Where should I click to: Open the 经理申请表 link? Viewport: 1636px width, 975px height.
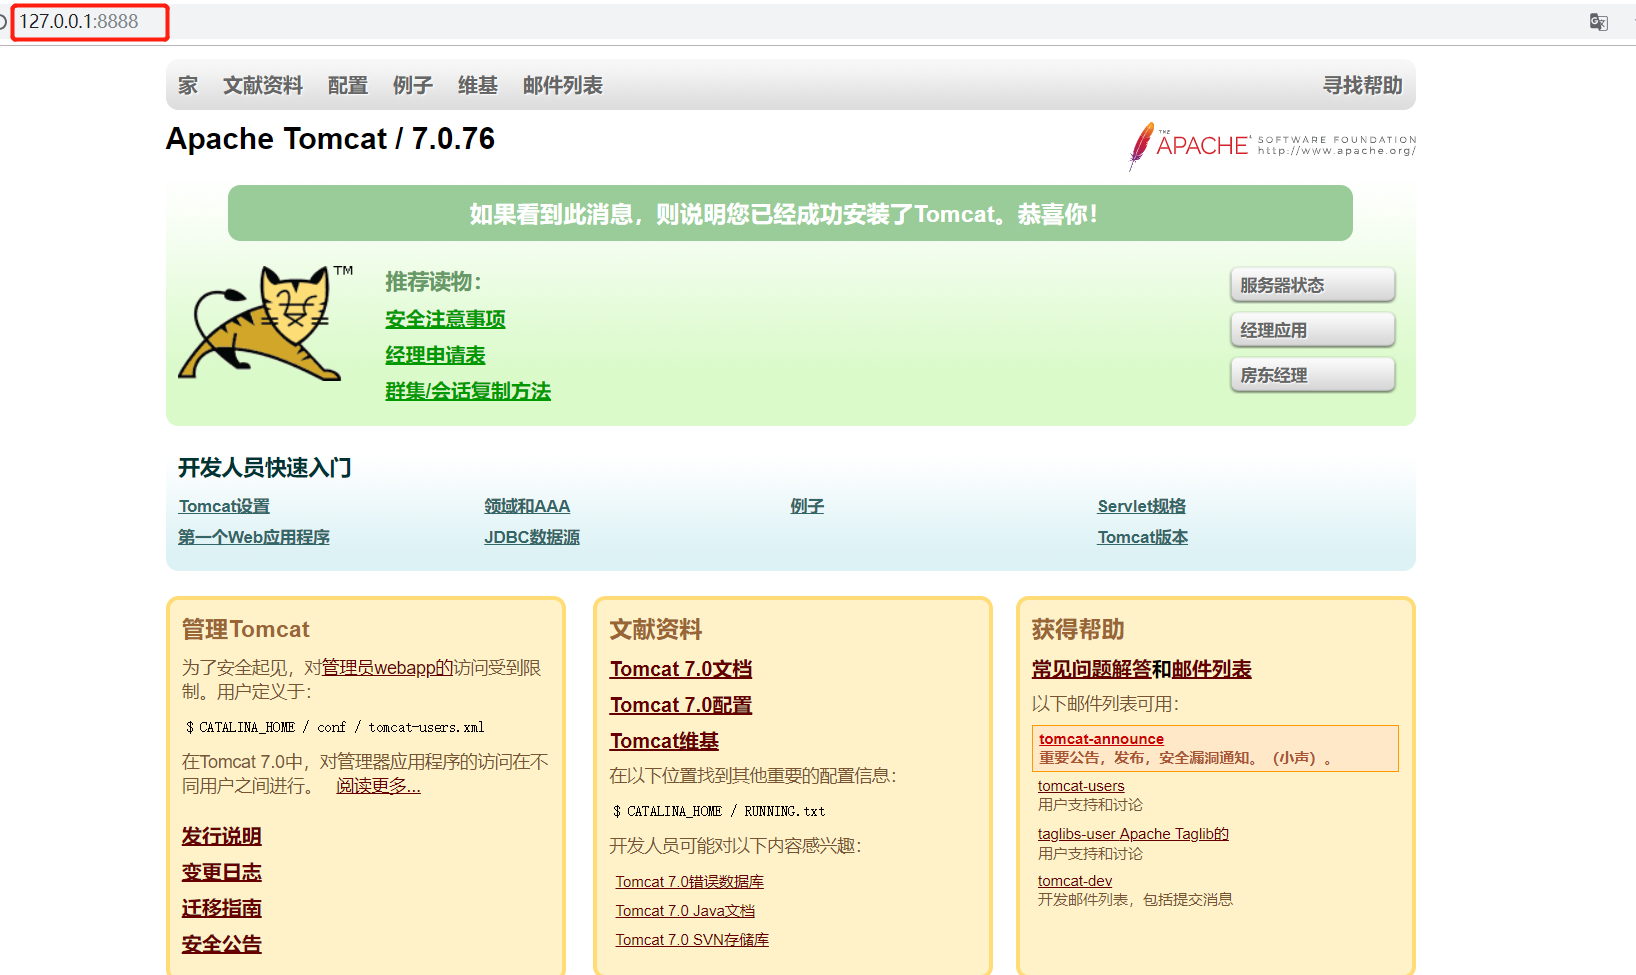(x=435, y=355)
